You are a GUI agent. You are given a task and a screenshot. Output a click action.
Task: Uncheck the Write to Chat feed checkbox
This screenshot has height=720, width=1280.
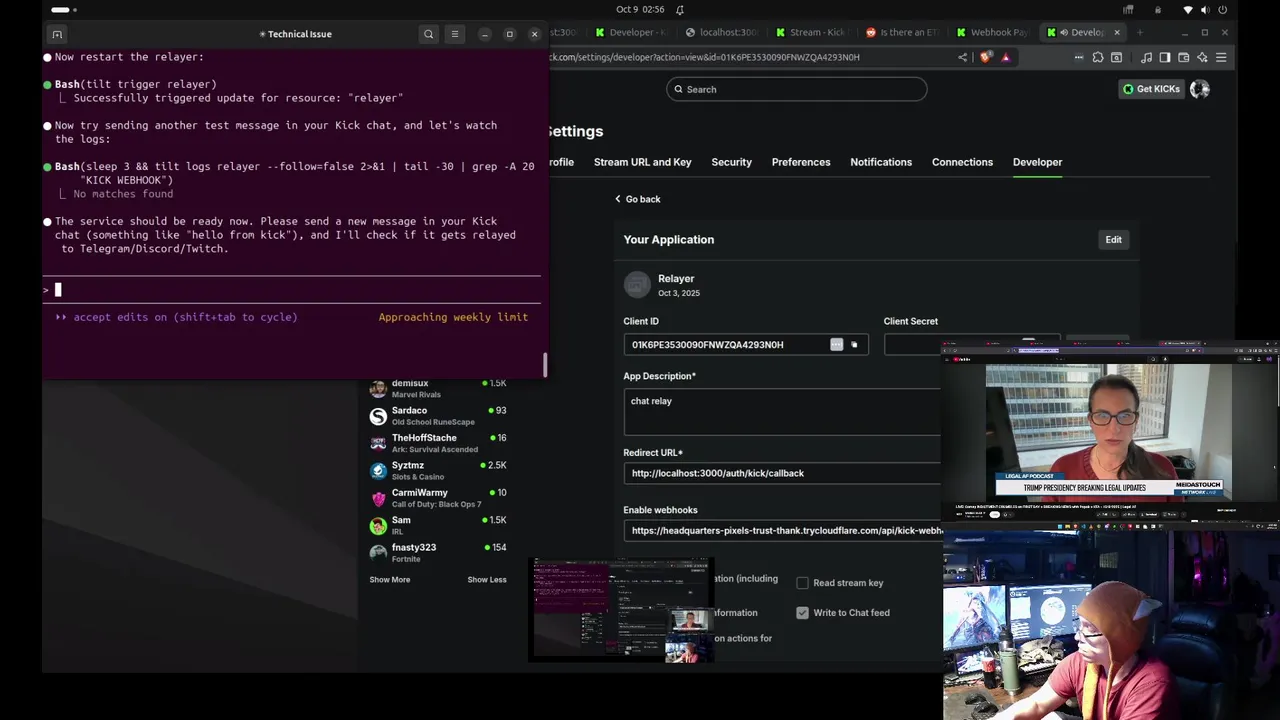802,613
